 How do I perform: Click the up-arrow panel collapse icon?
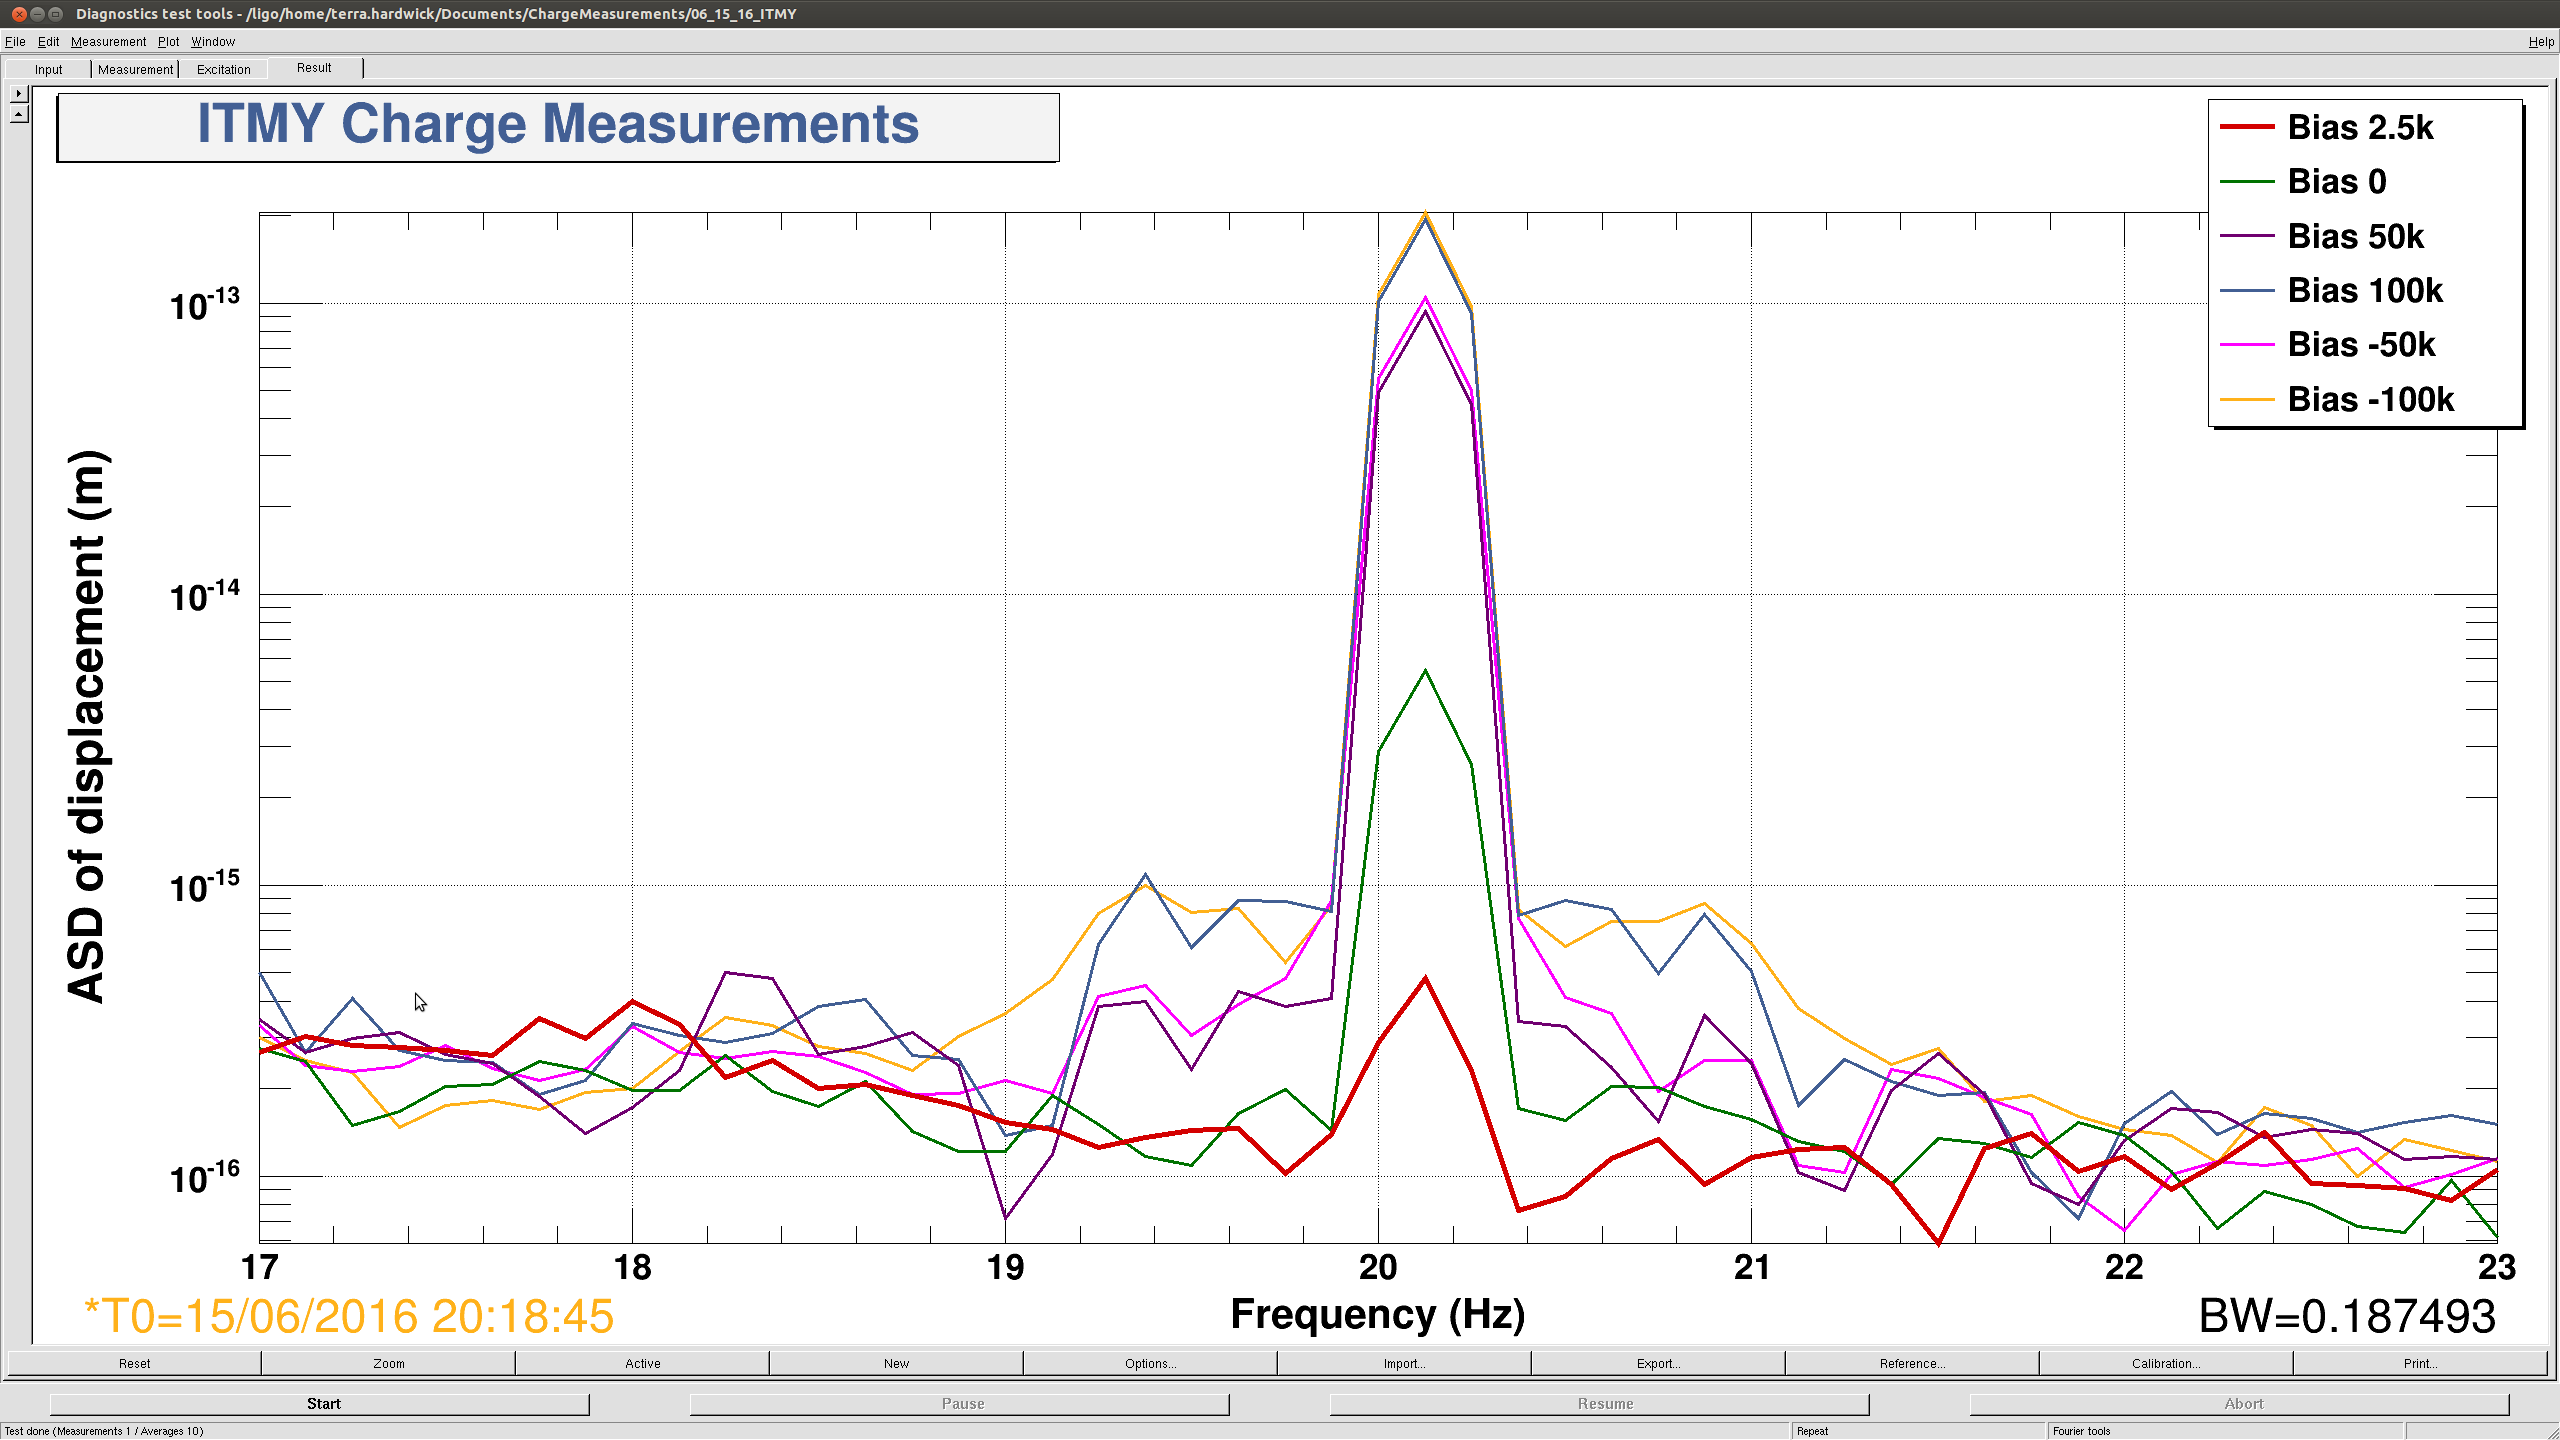[18, 114]
